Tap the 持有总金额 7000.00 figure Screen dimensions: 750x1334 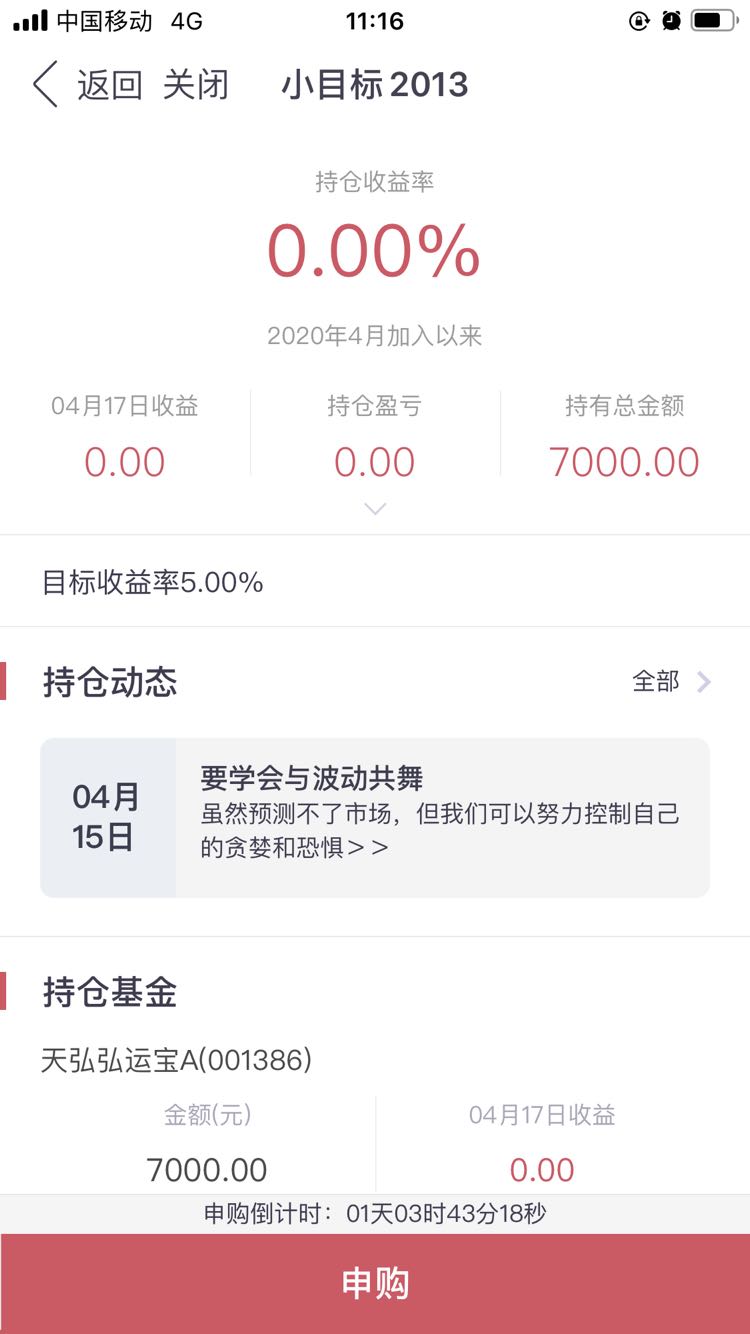(624, 462)
